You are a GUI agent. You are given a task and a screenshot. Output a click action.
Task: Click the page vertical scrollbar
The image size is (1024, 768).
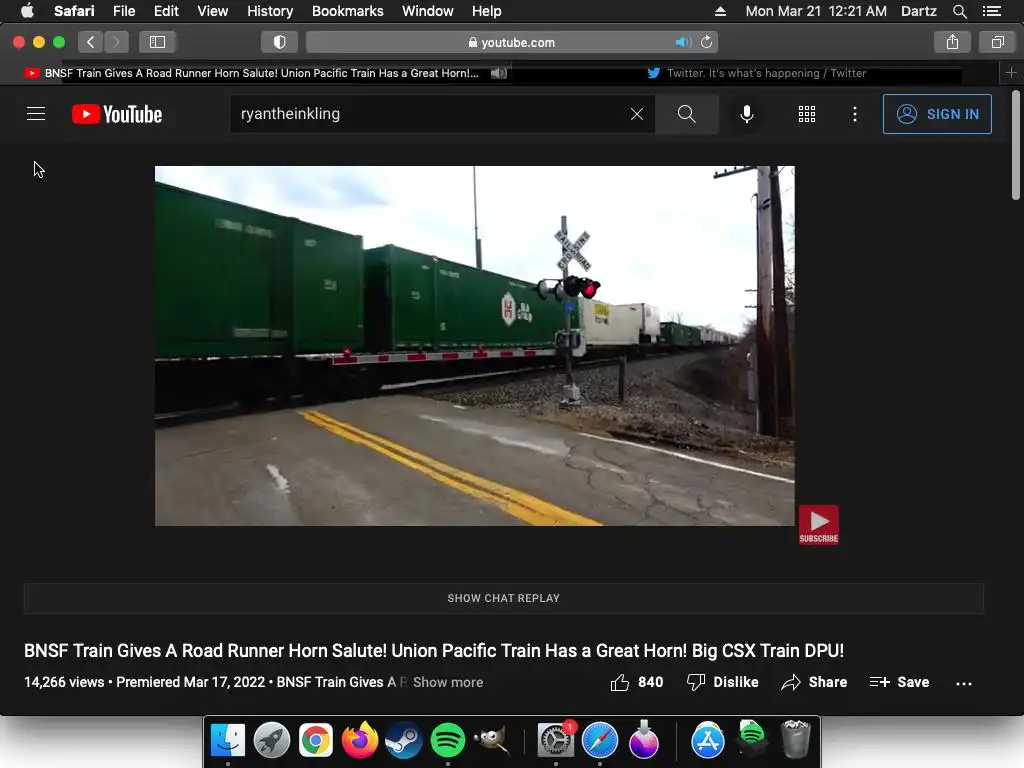pos(1016,145)
